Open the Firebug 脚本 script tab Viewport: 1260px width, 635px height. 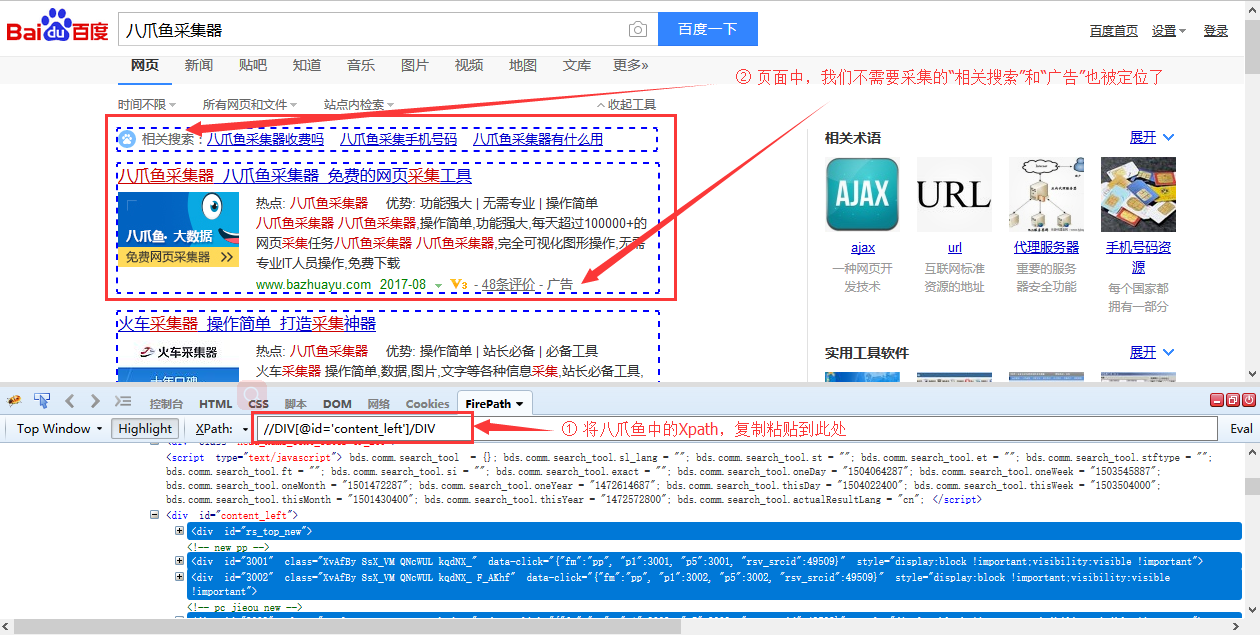pyautogui.click(x=296, y=404)
